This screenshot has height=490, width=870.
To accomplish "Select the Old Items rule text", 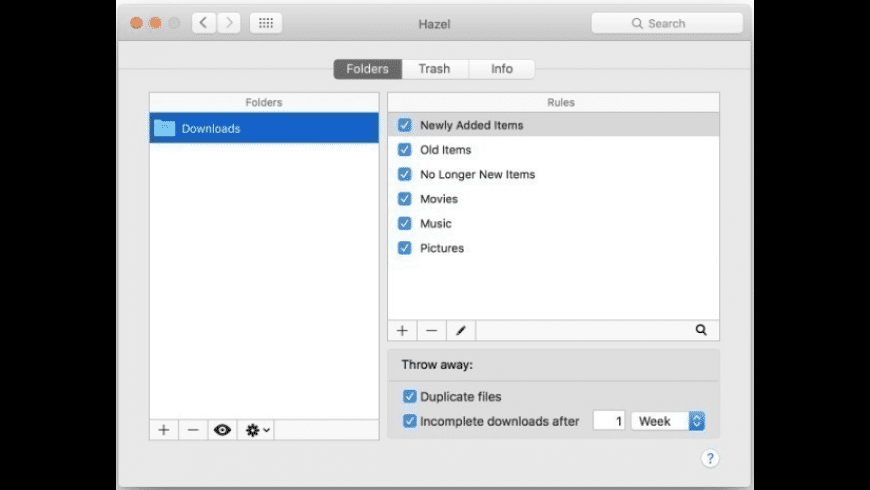I will point(446,150).
